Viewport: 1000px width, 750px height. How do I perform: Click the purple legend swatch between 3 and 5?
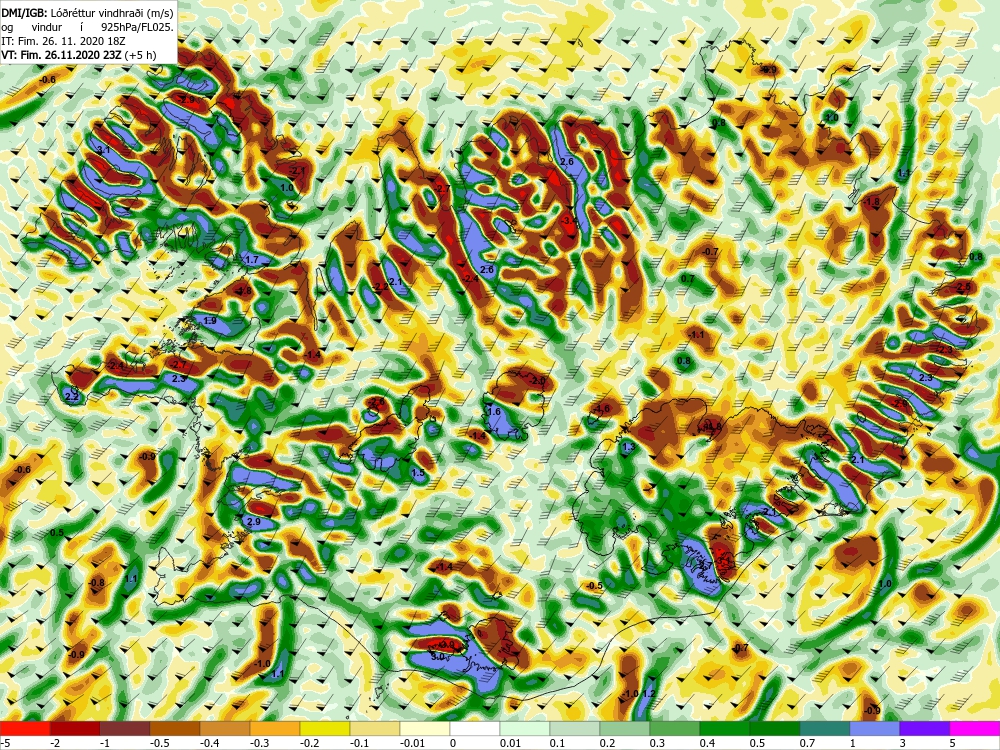pos(925,728)
